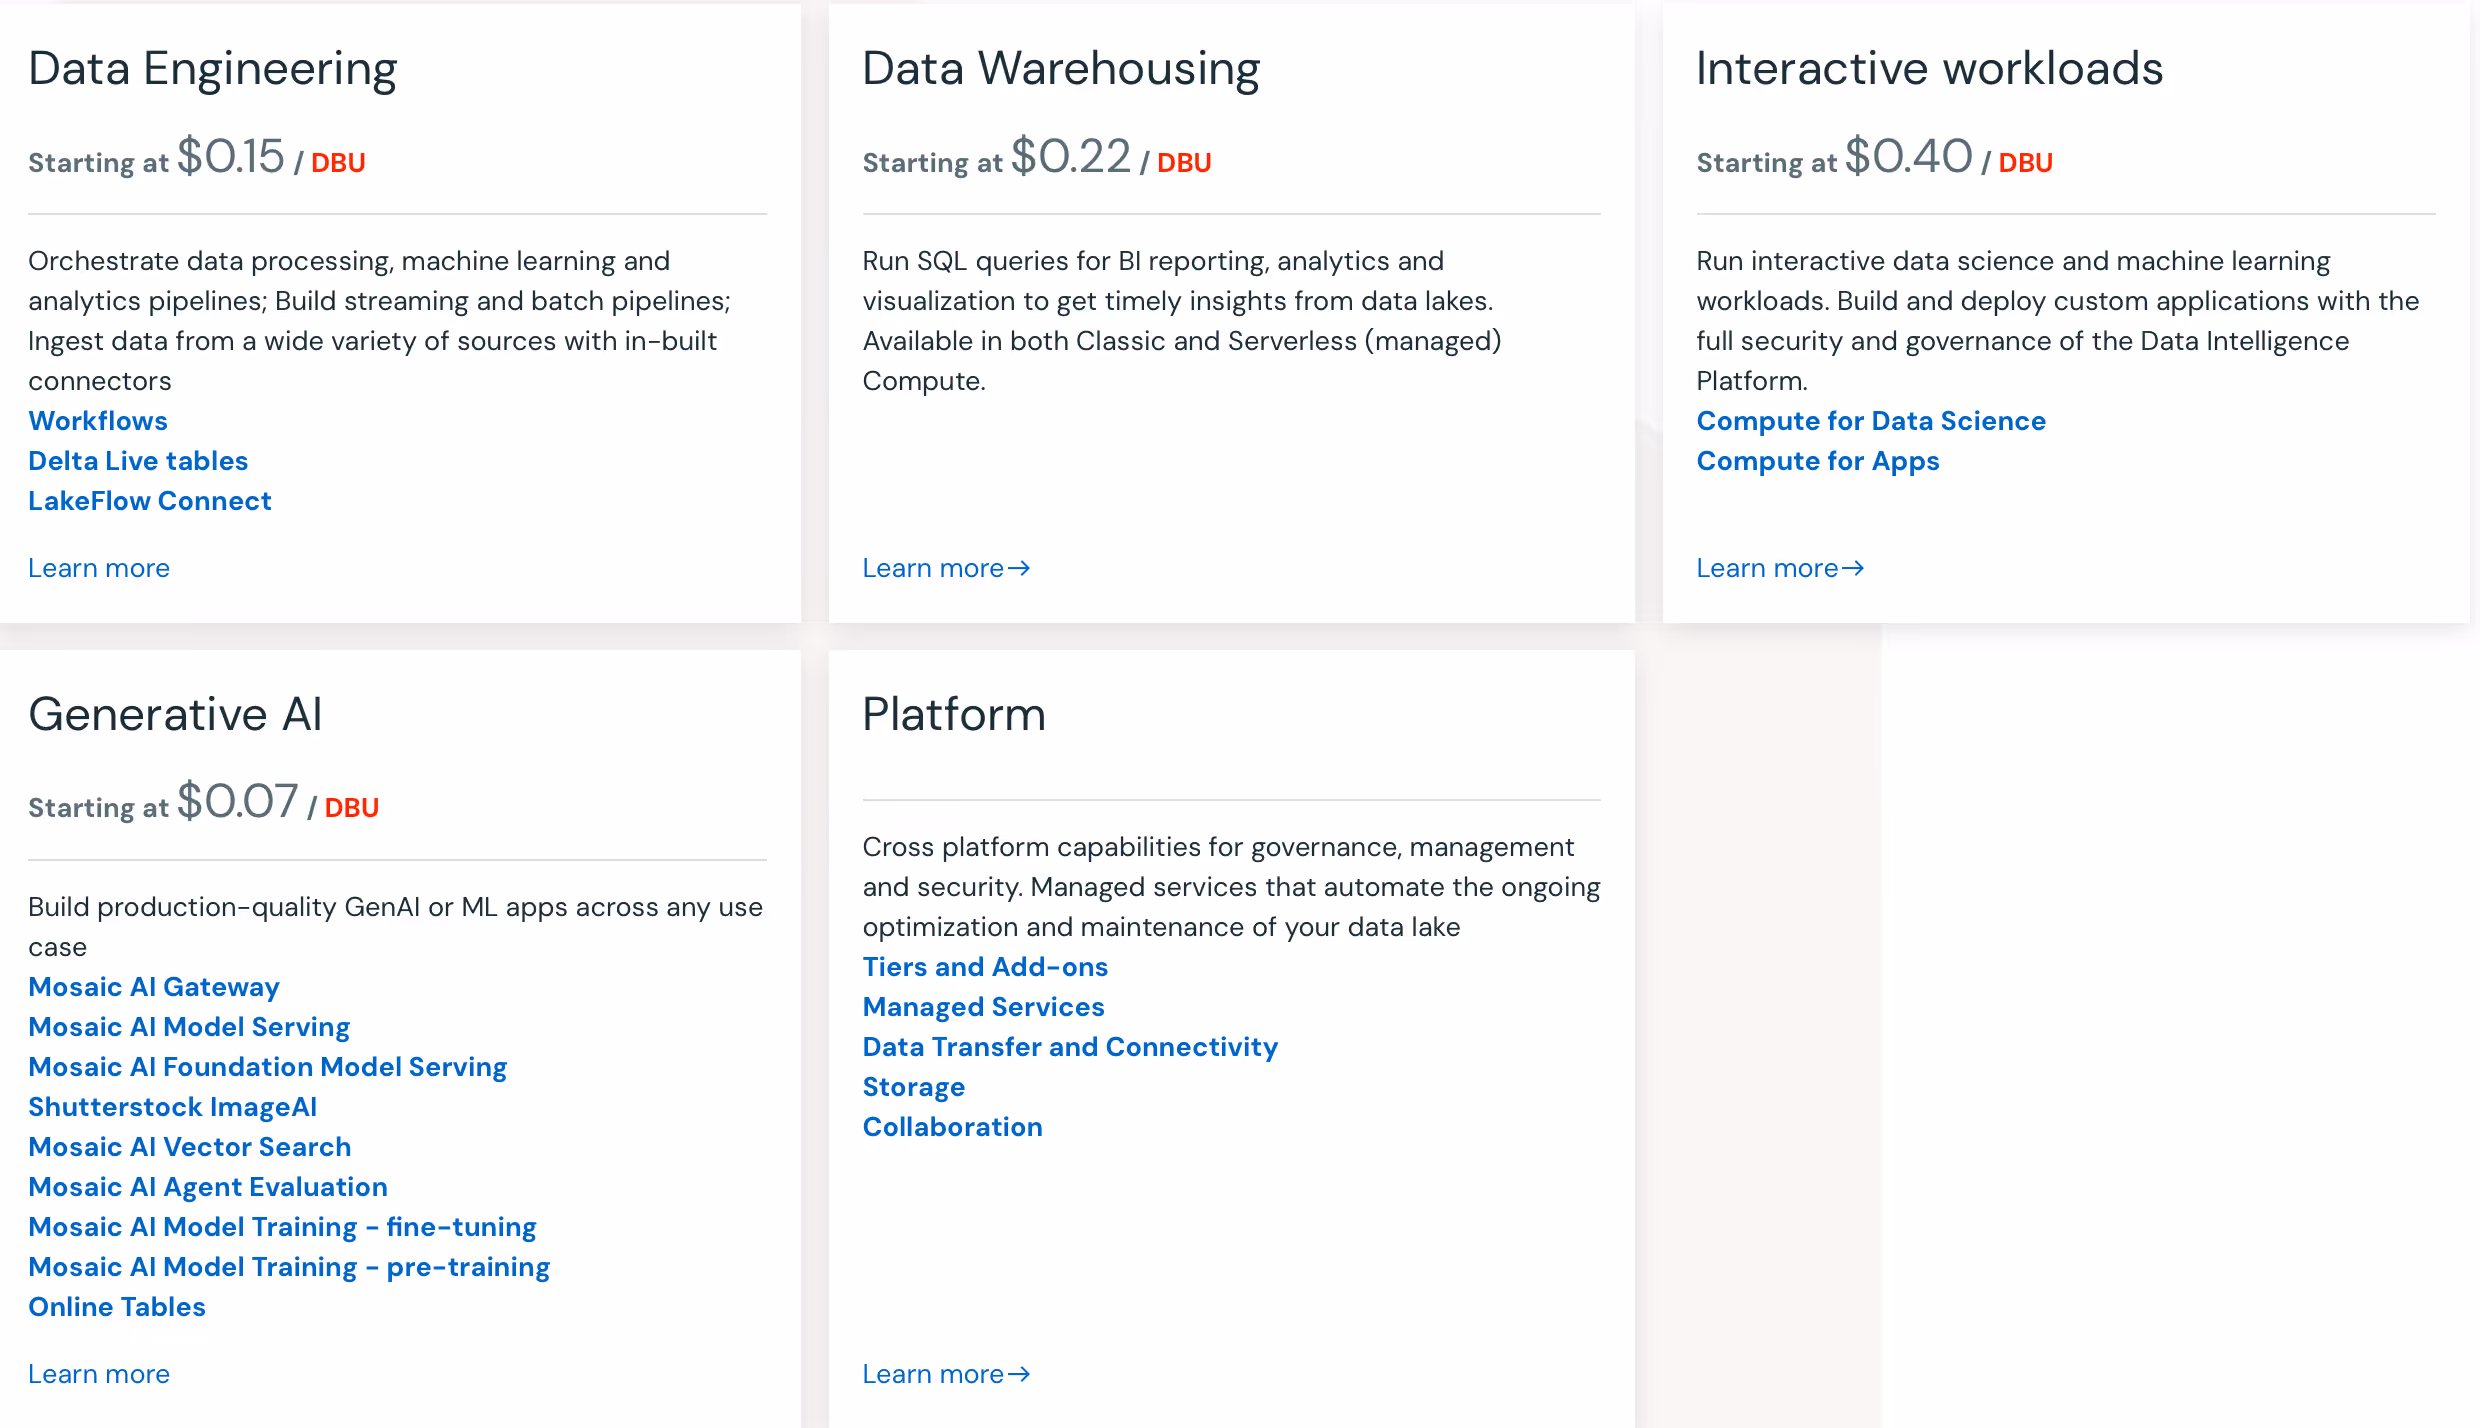Screen dimensions: 2480x1428
Task: Click the $0.40 price text
Action: point(1909,157)
